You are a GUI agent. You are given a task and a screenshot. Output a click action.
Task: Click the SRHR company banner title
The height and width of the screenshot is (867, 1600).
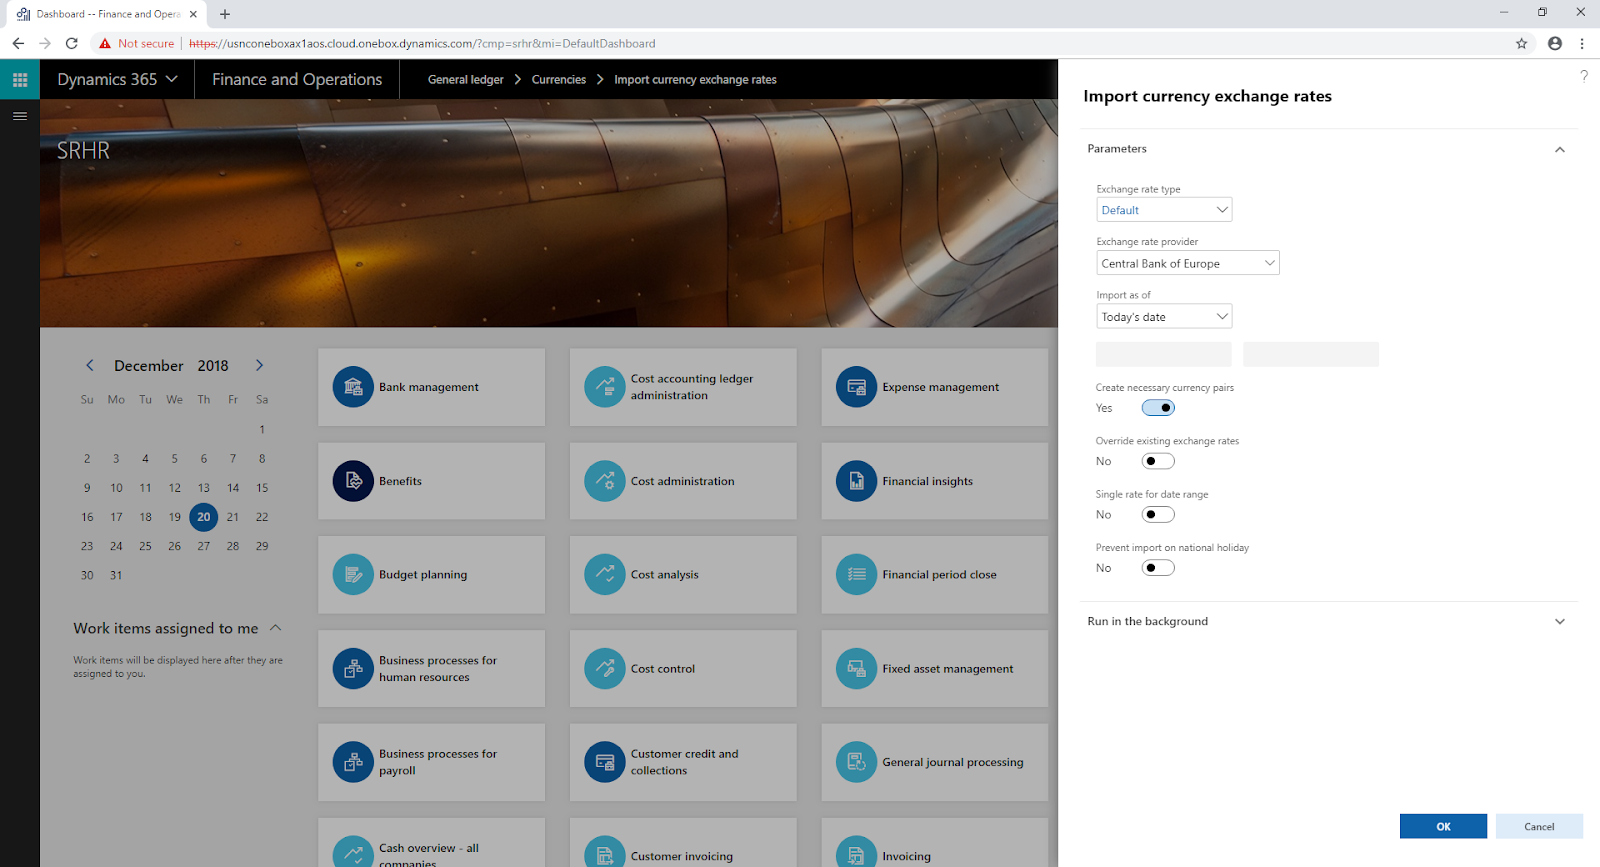83,150
